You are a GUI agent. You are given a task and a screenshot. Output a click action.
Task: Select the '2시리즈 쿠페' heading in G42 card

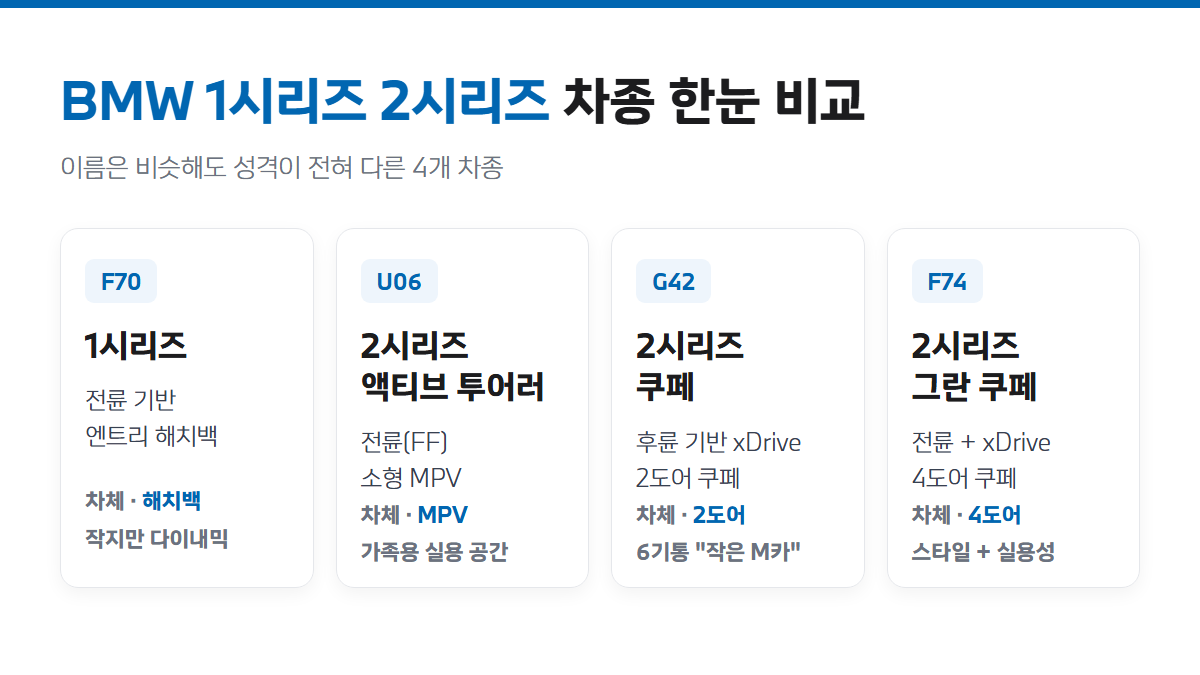coord(690,366)
